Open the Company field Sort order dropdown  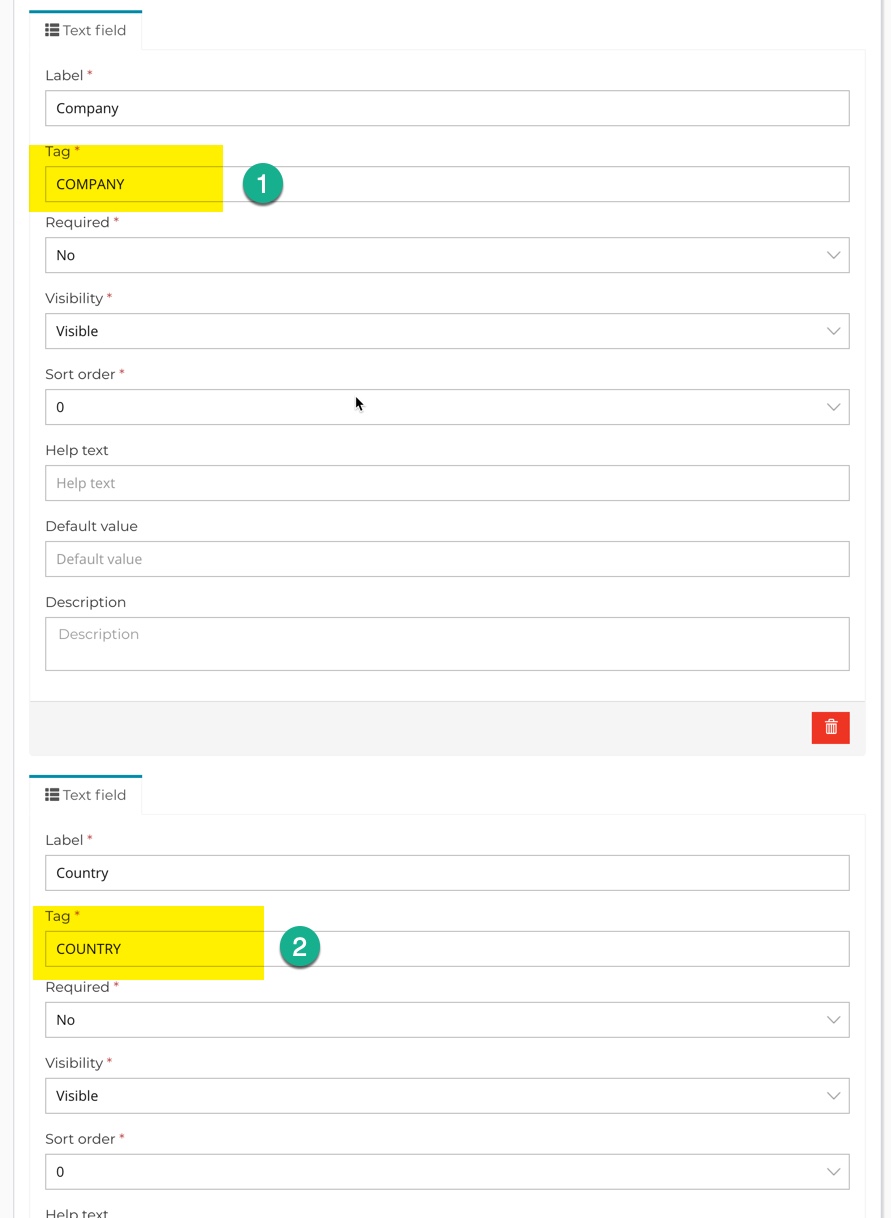point(447,407)
